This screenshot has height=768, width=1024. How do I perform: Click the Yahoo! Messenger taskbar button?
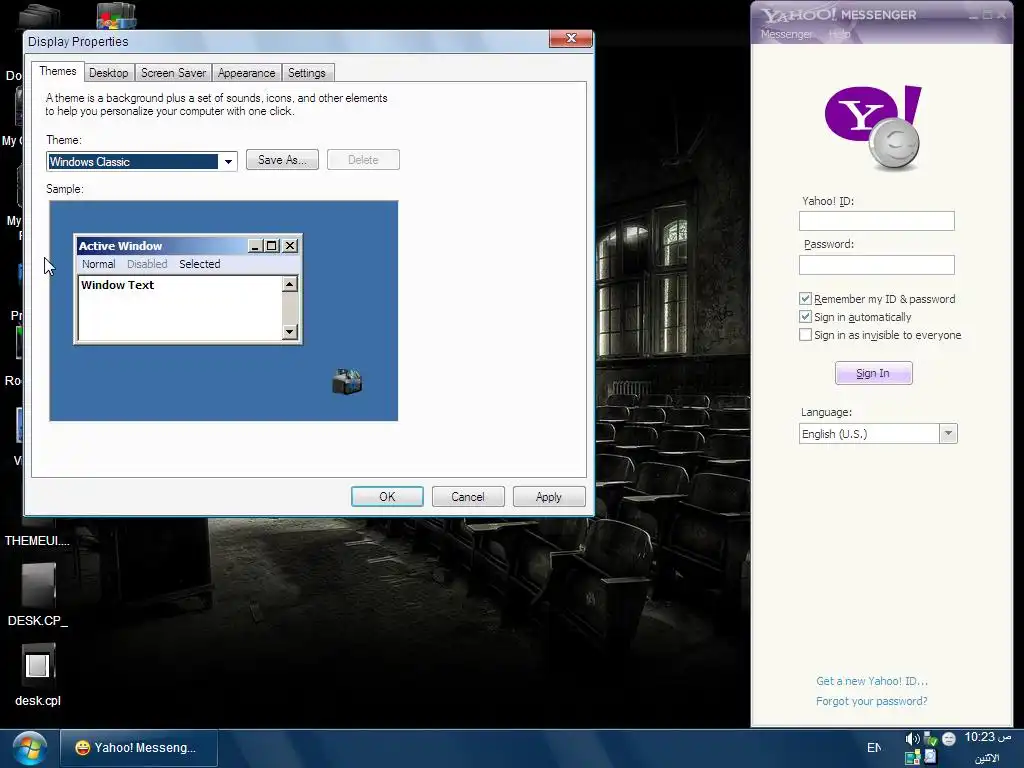click(138, 748)
